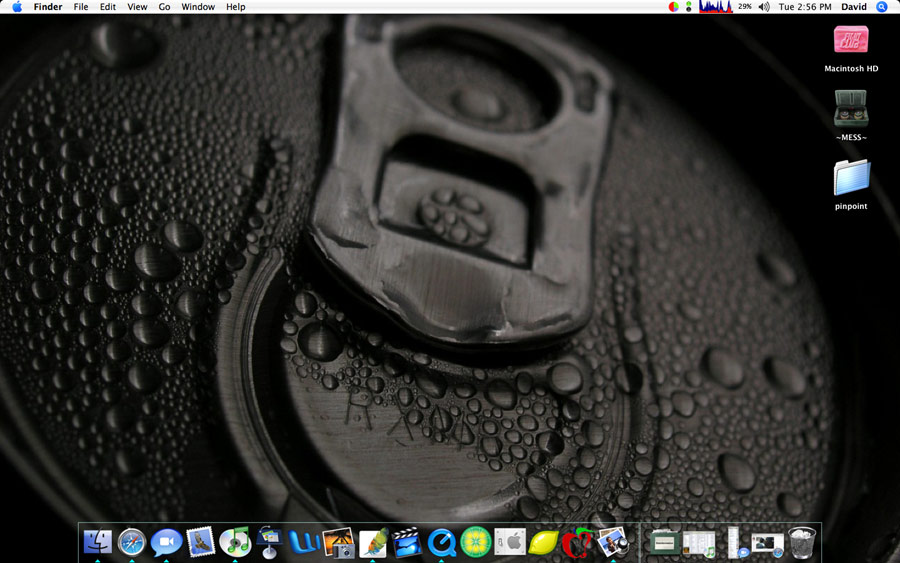The width and height of the screenshot is (900, 563).
Task: Click the CPU activity graph in menu bar
Action: [x=715, y=7]
